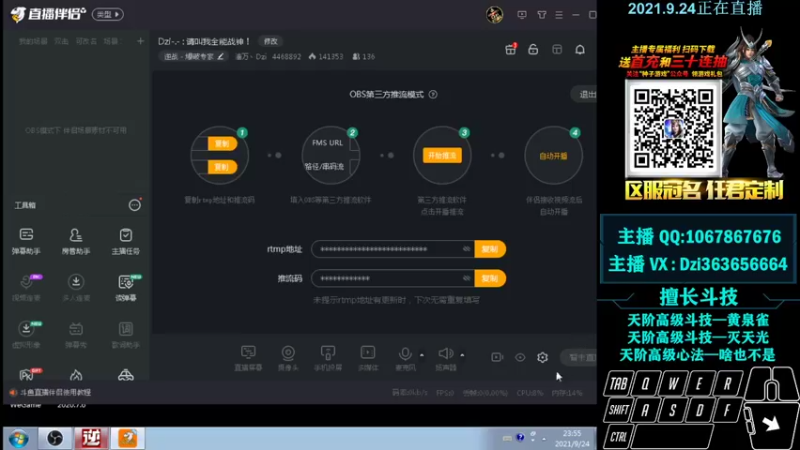Screen dimensions: 800x450
Task: Open the 弹幕助手 danmaku assistant tool
Action: (x=26, y=241)
